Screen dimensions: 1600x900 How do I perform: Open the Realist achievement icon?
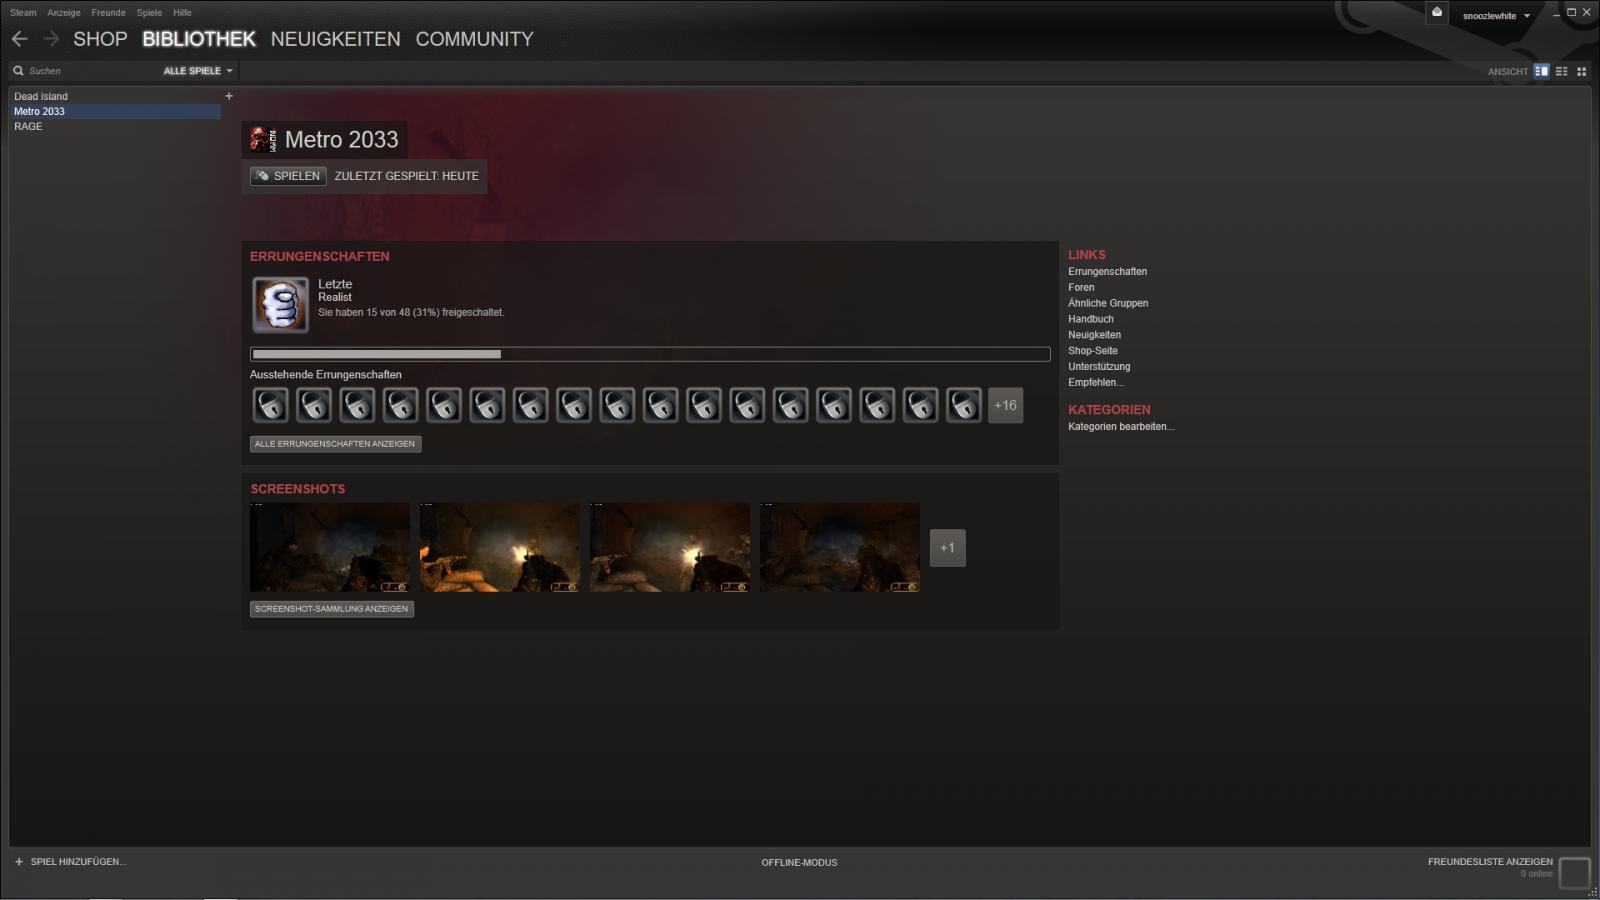click(280, 305)
